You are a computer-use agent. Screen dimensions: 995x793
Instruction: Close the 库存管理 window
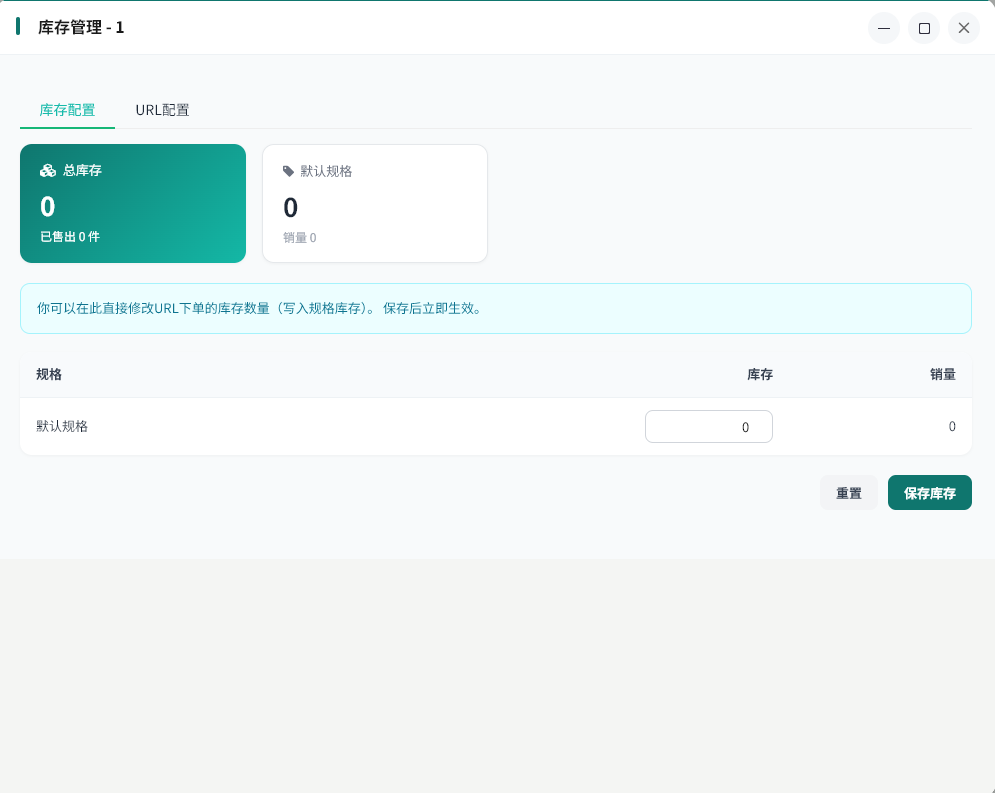[x=964, y=28]
